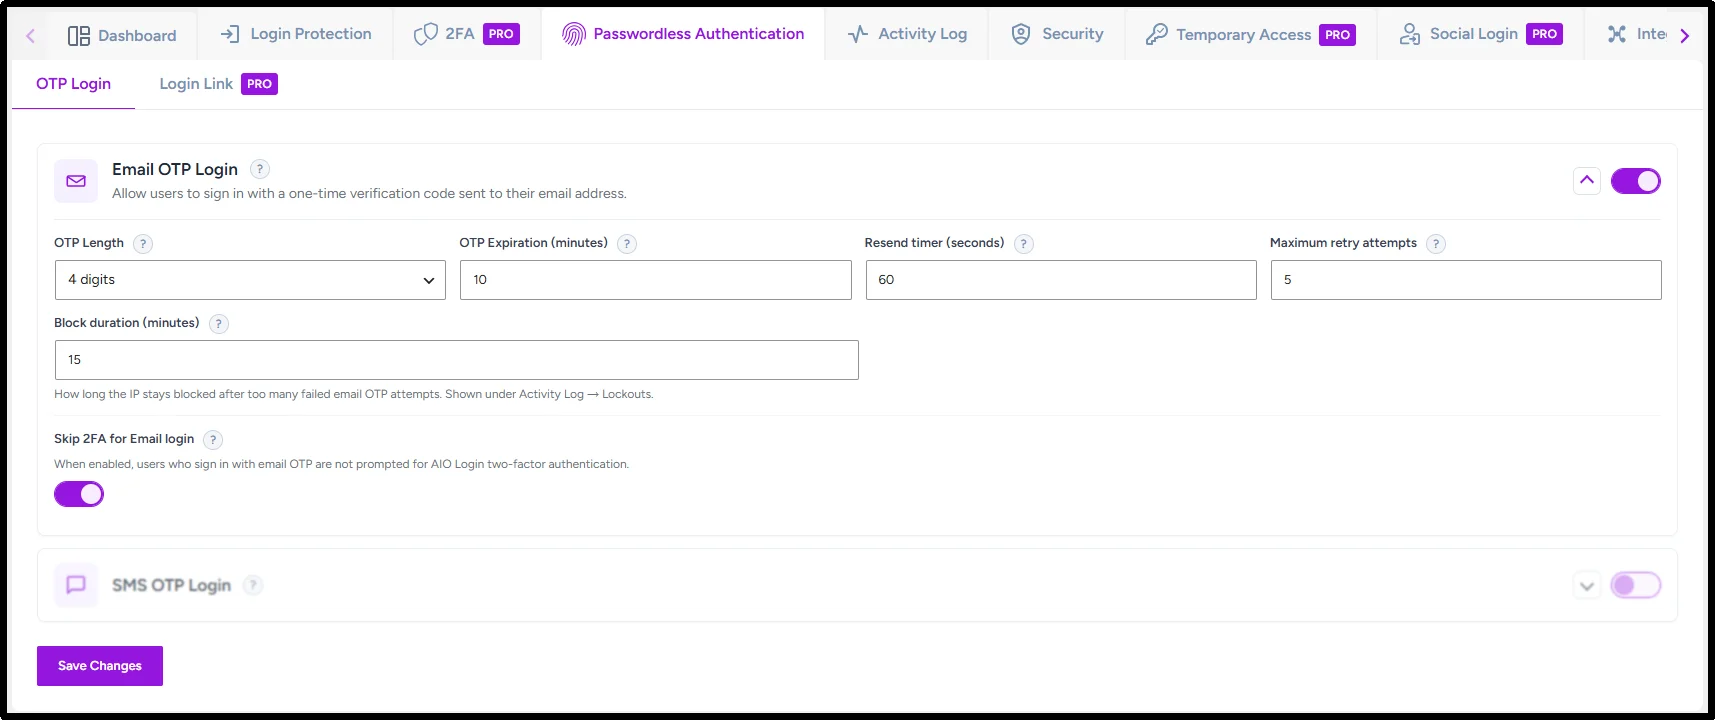Viewport: 1716px width, 720px height.
Task: Click the help icon beside Email OTP Login
Action: click(260, 169)
